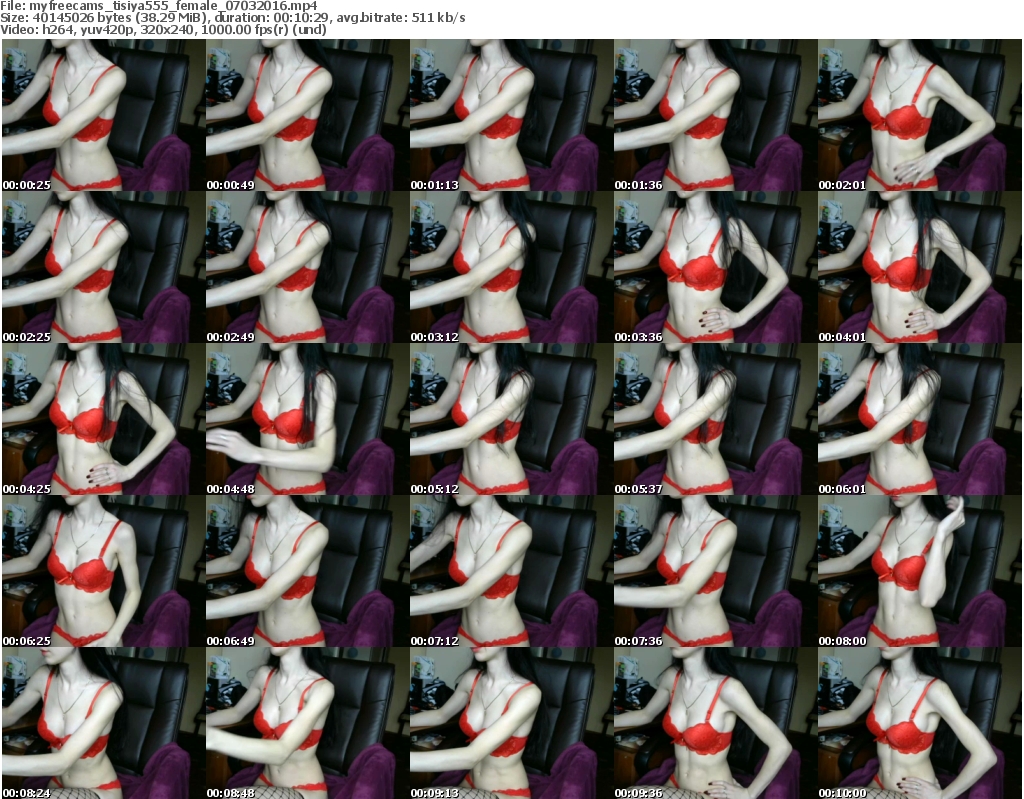Click the 'Video: h264, yuv420p' info line
The height and width of the screenshot is (799, 1024).
163,29
